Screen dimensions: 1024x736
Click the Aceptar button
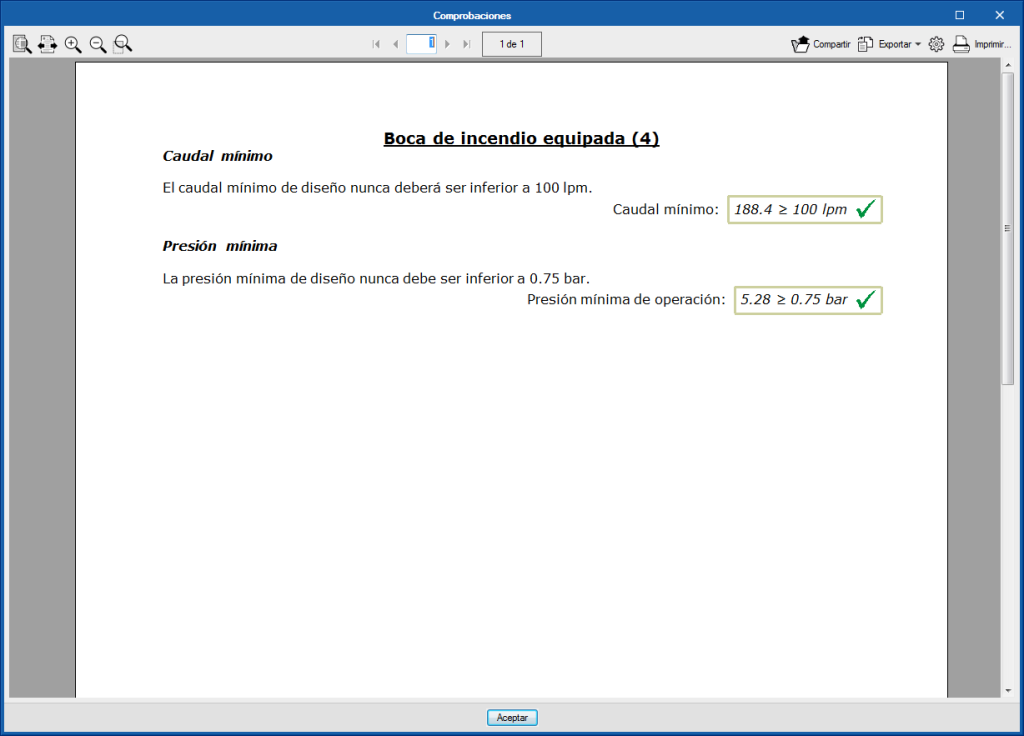point(512,718)
